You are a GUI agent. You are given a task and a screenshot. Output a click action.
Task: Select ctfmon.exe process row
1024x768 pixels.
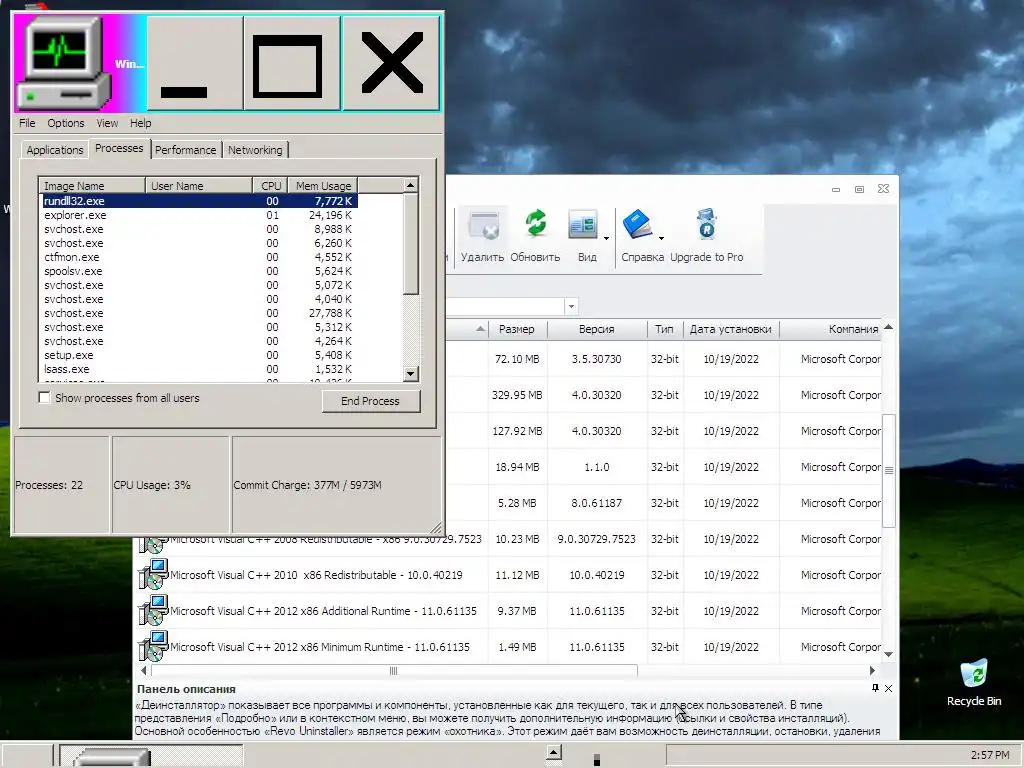199,257
